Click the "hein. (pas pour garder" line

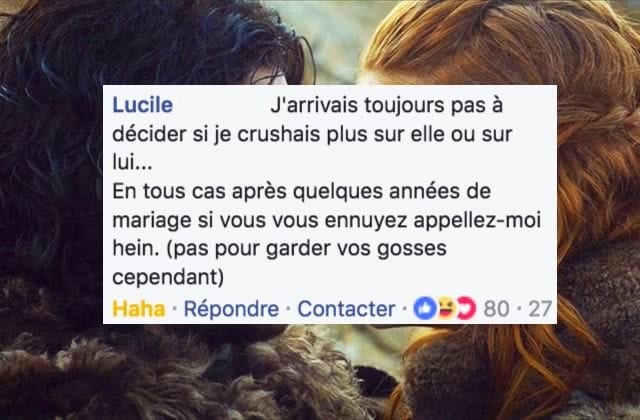point(279,249)
